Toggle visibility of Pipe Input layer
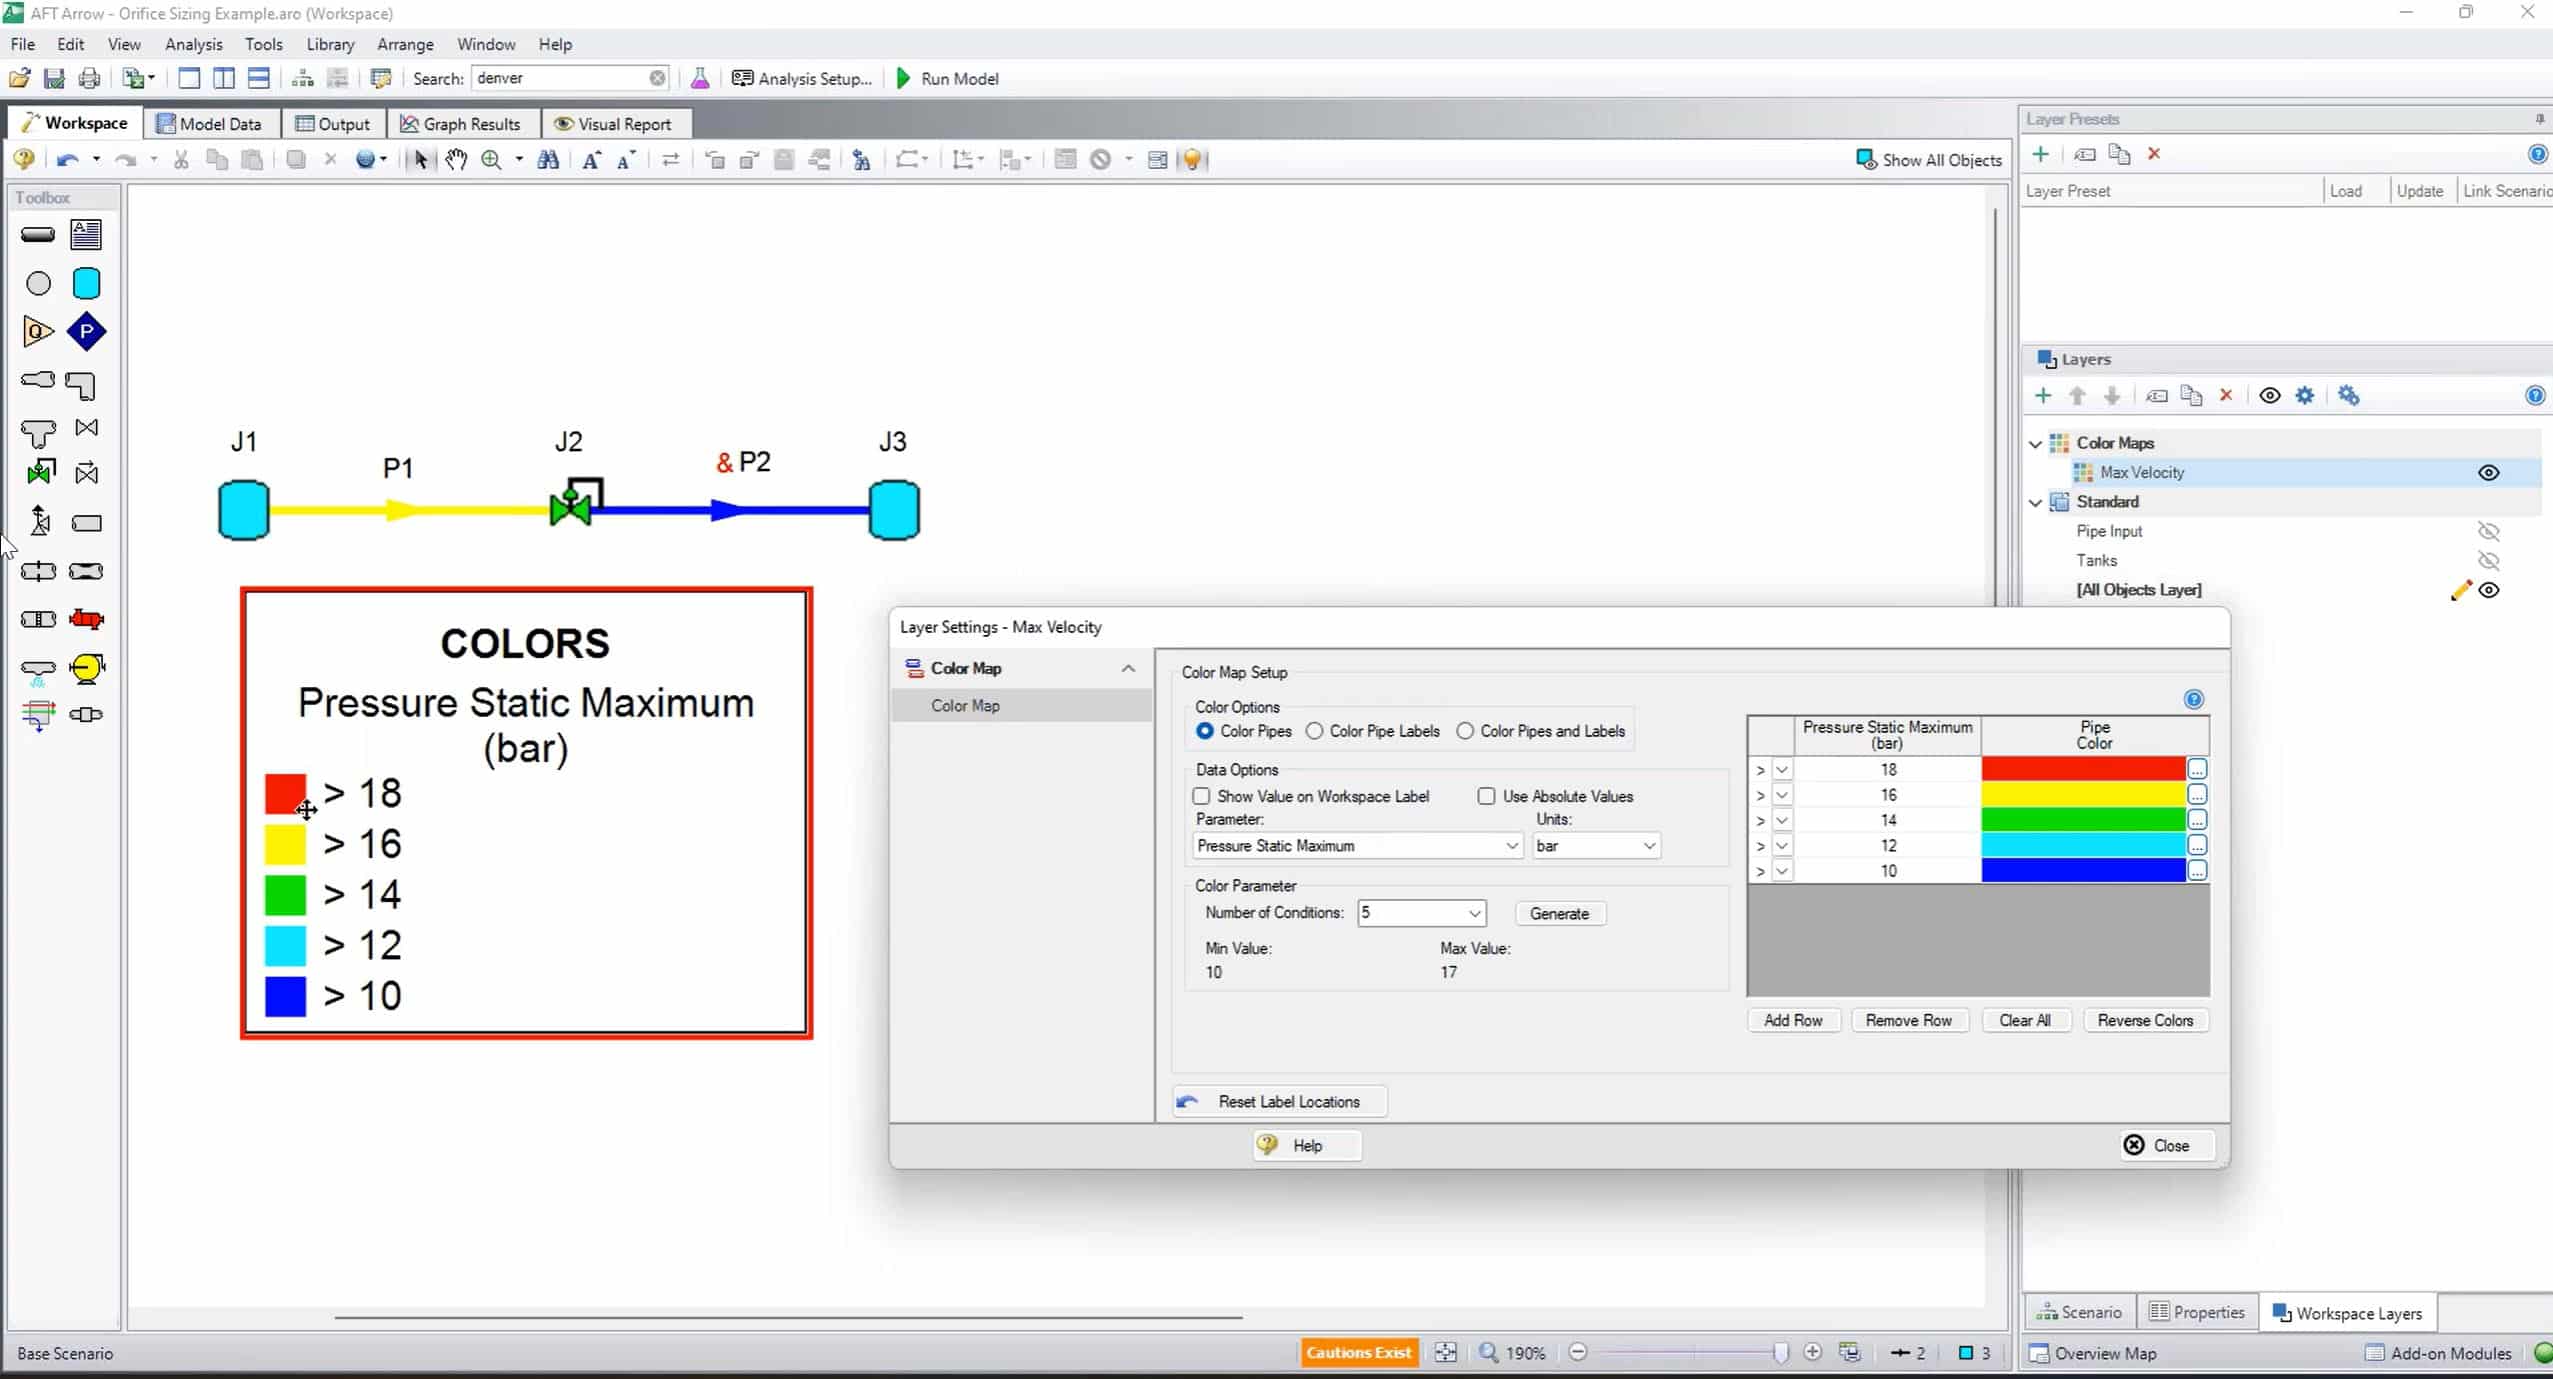Image resolution: width=2553 pixels, height=1379 pixels. 2488,531
